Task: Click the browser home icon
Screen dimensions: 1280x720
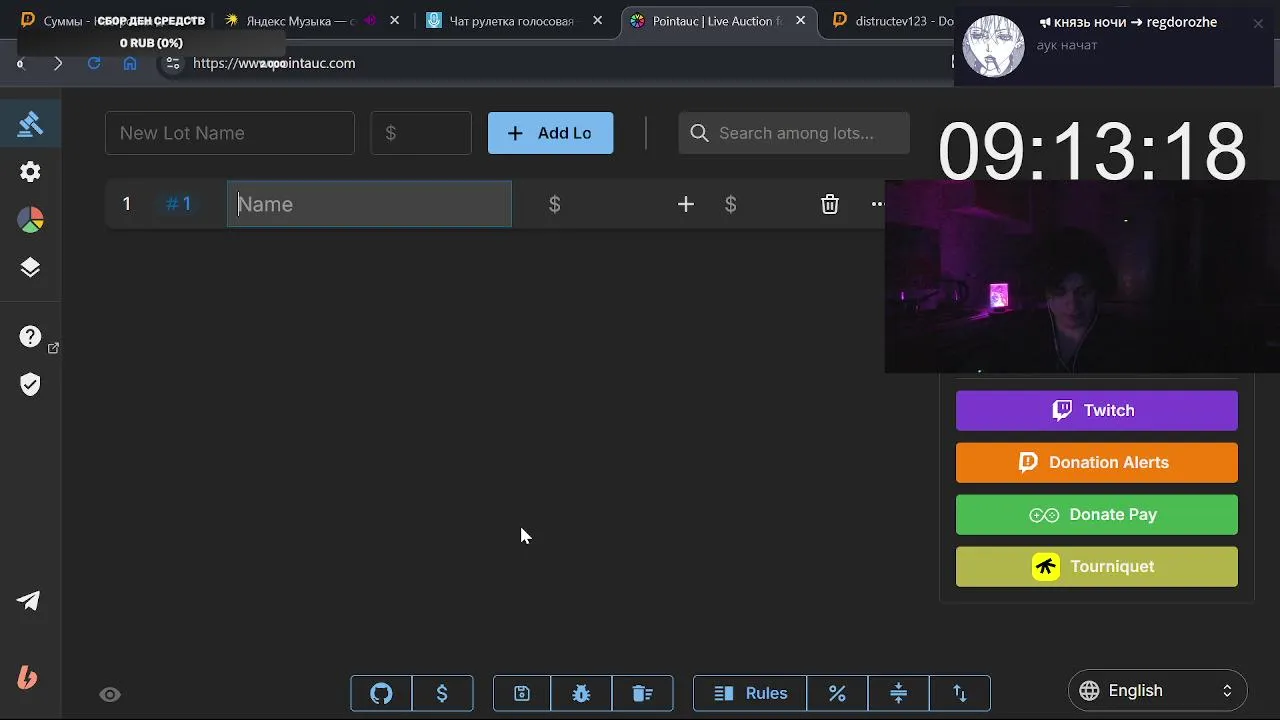Action: (x=130, y=63)
